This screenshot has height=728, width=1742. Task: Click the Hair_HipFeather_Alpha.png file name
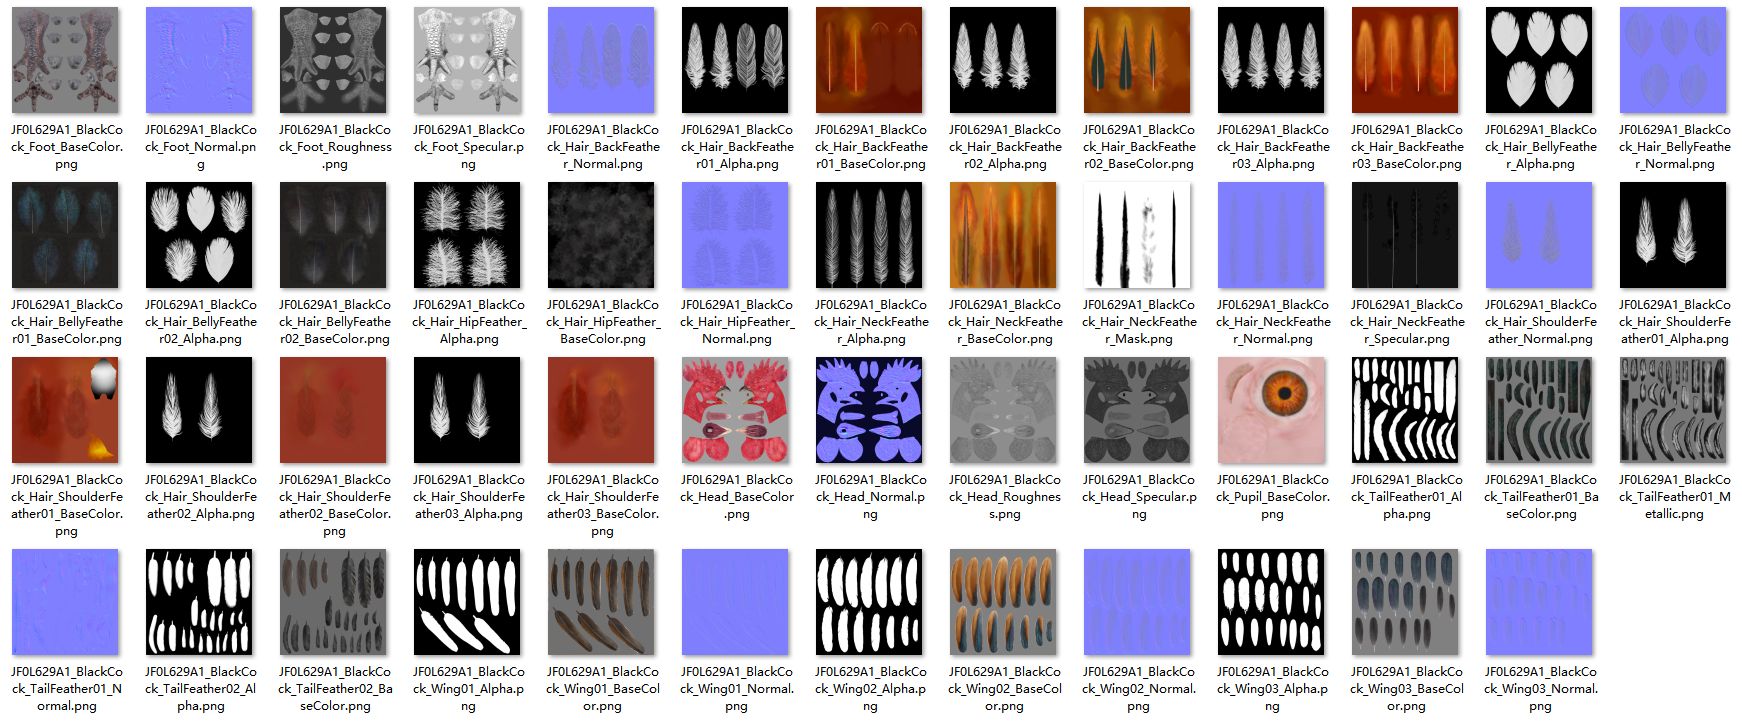point(468,322)
